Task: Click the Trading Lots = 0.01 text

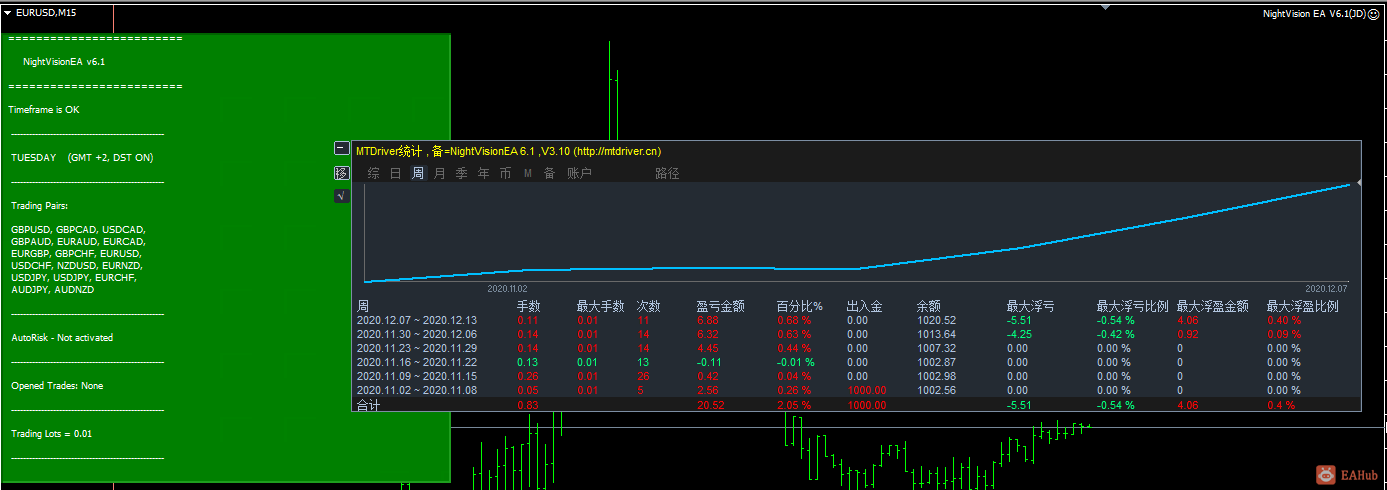Action: pyautogui.click(x=51, y=434)
